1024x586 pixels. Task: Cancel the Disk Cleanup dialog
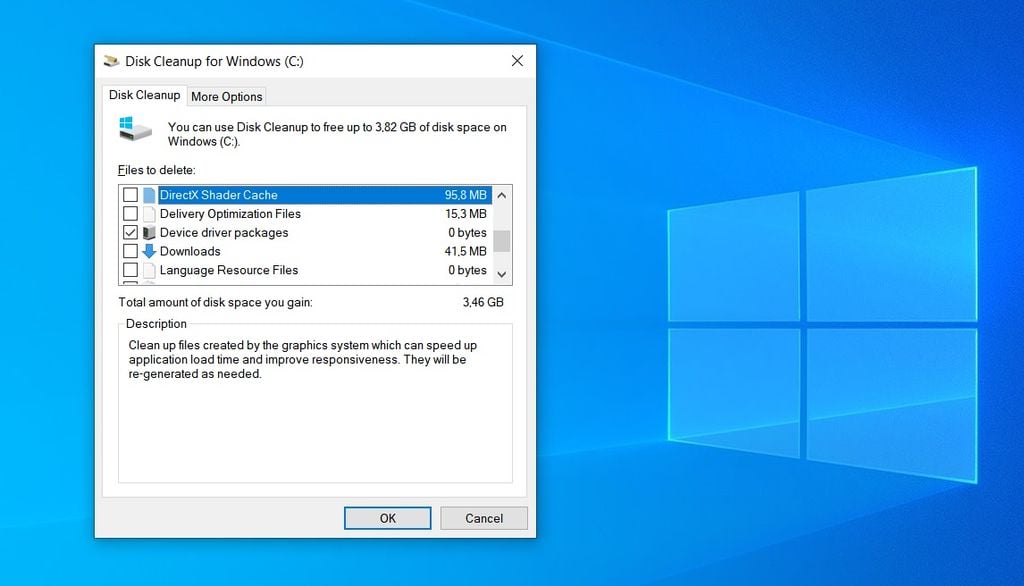(484, 518)
